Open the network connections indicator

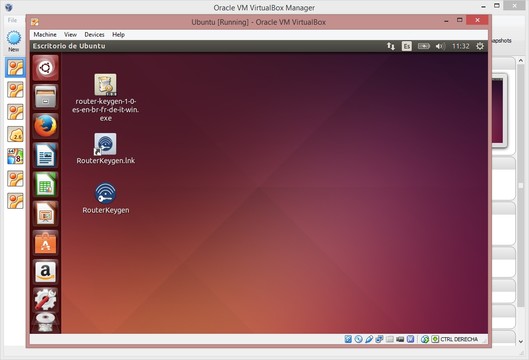(x=391, y=46)
